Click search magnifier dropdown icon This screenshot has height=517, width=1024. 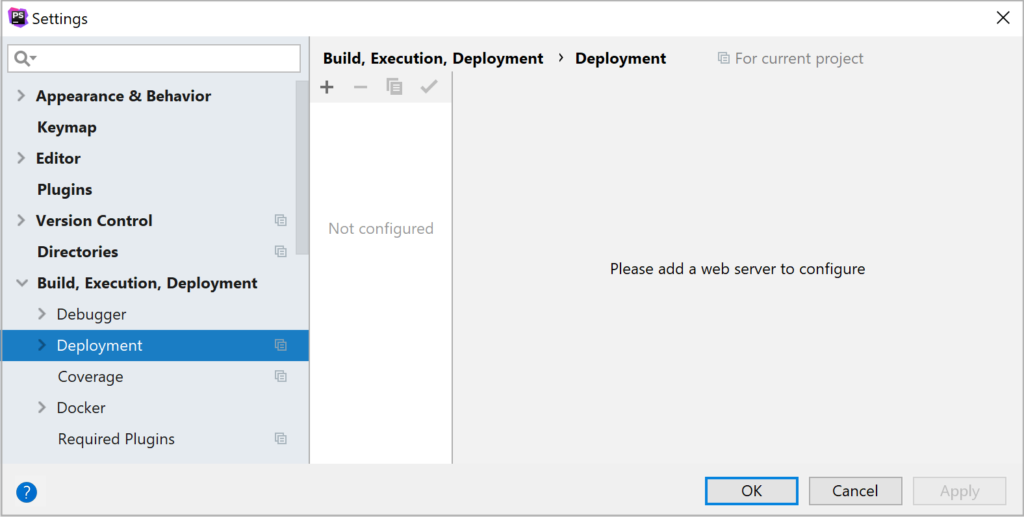tap(25, 59)
